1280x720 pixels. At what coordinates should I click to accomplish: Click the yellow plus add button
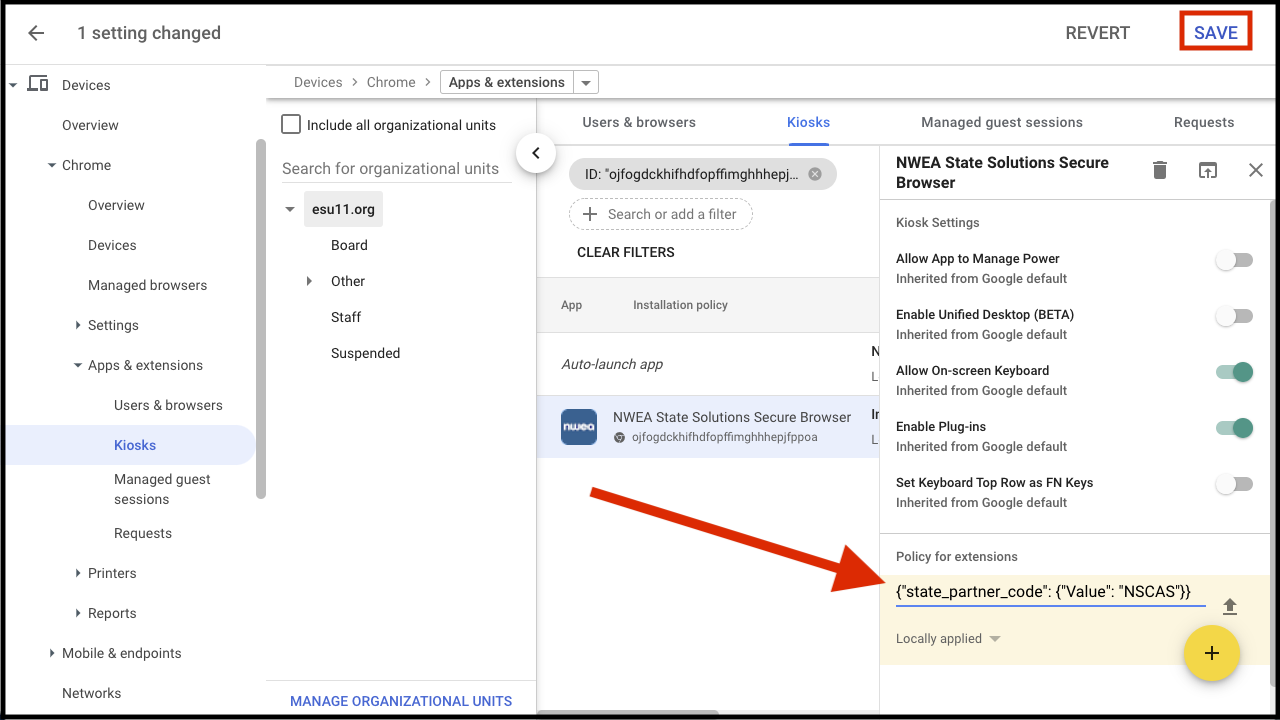point(1212,653)
